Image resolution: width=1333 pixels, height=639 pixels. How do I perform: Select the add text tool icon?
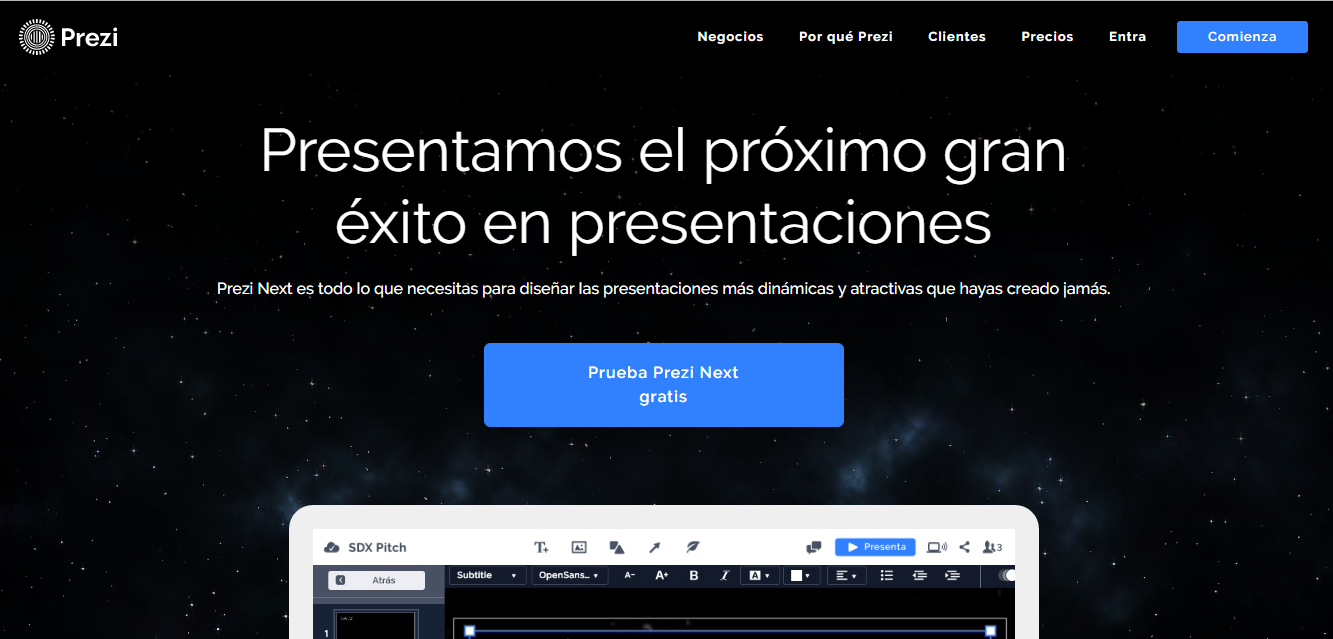click(541, 547)
